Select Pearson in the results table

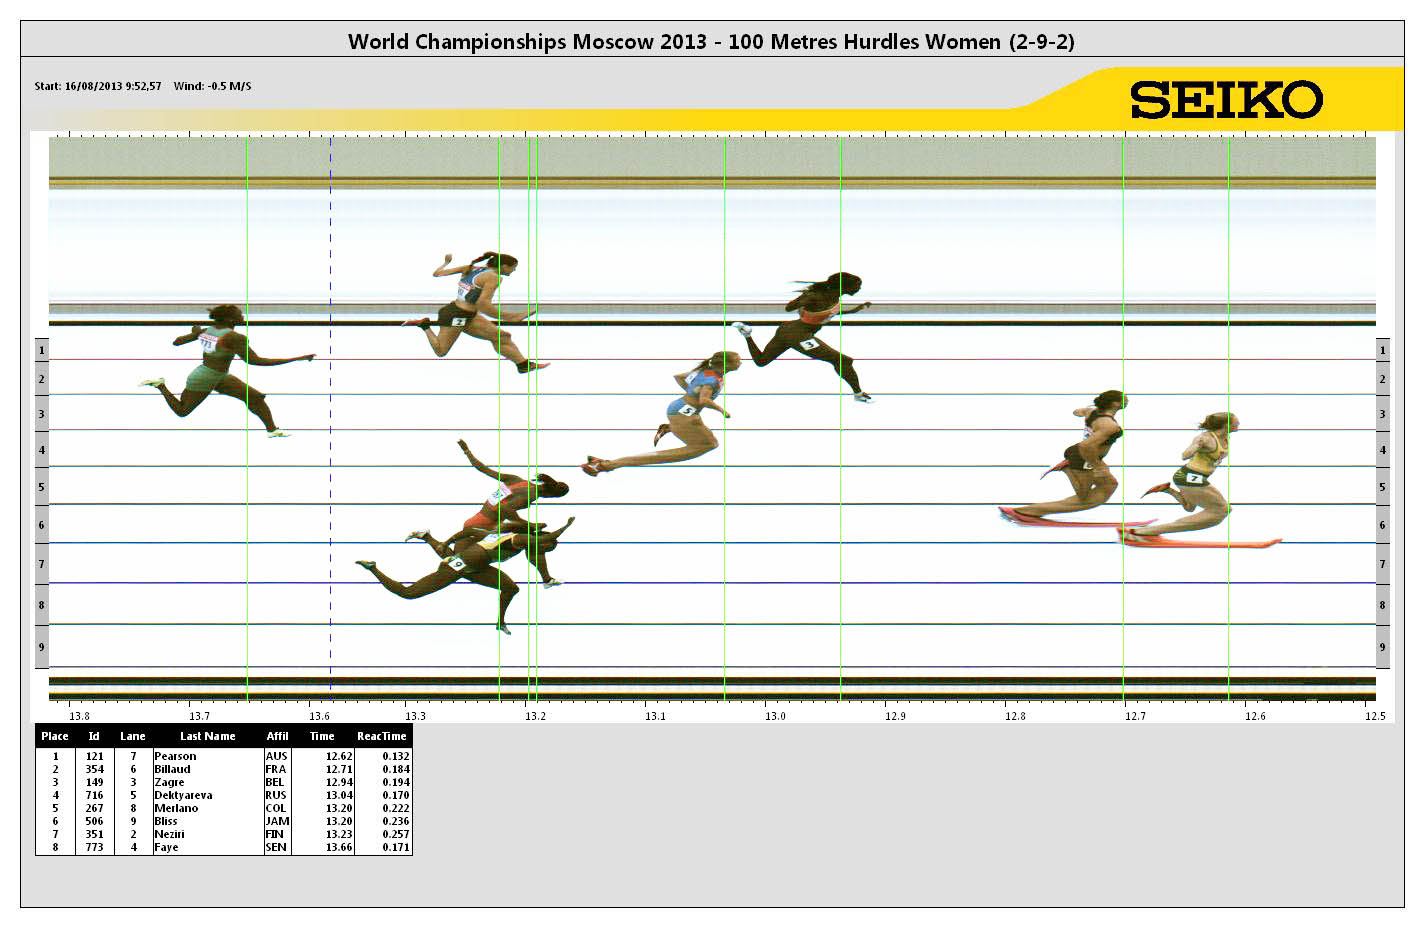(175, 756)
